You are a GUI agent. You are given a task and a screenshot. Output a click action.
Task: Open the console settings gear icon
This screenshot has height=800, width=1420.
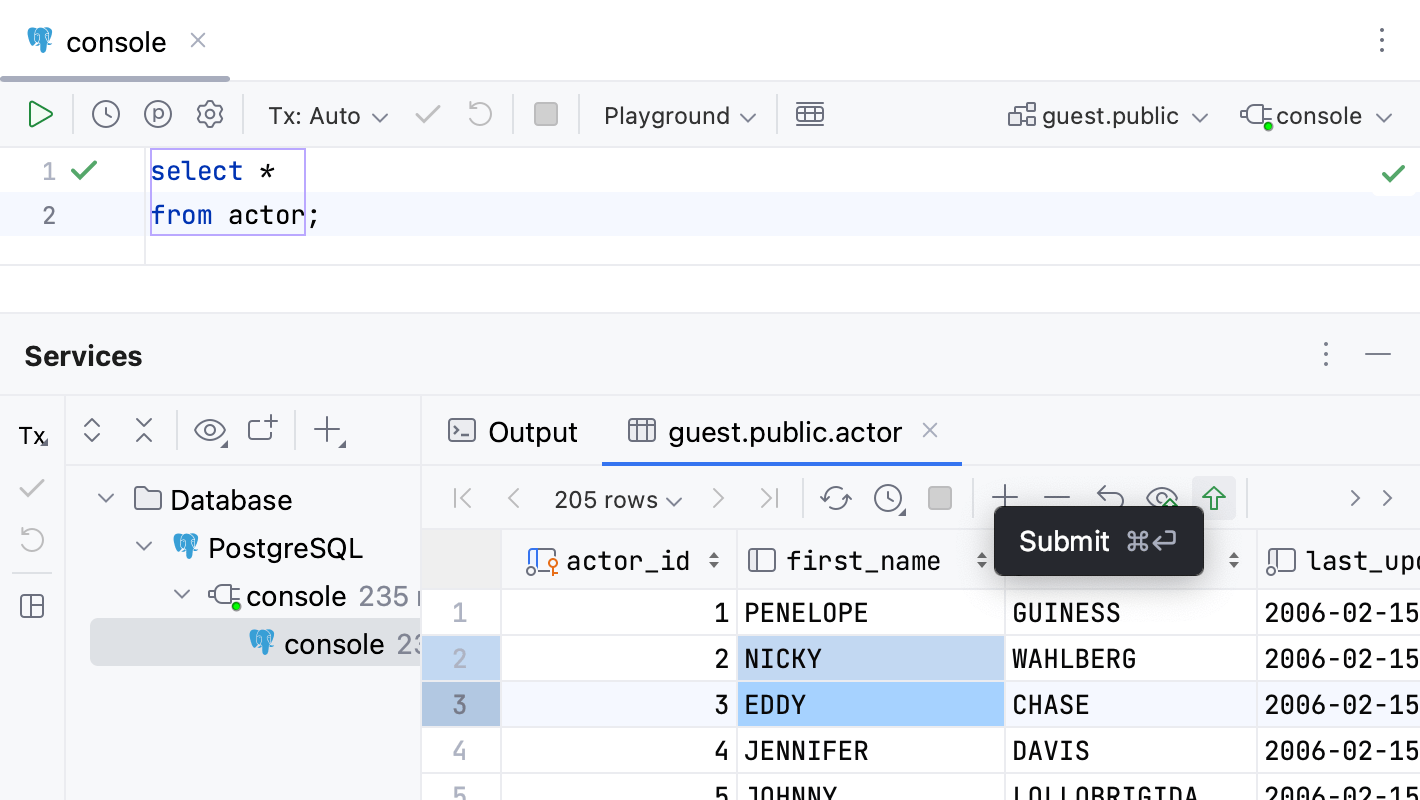[210, 114]
